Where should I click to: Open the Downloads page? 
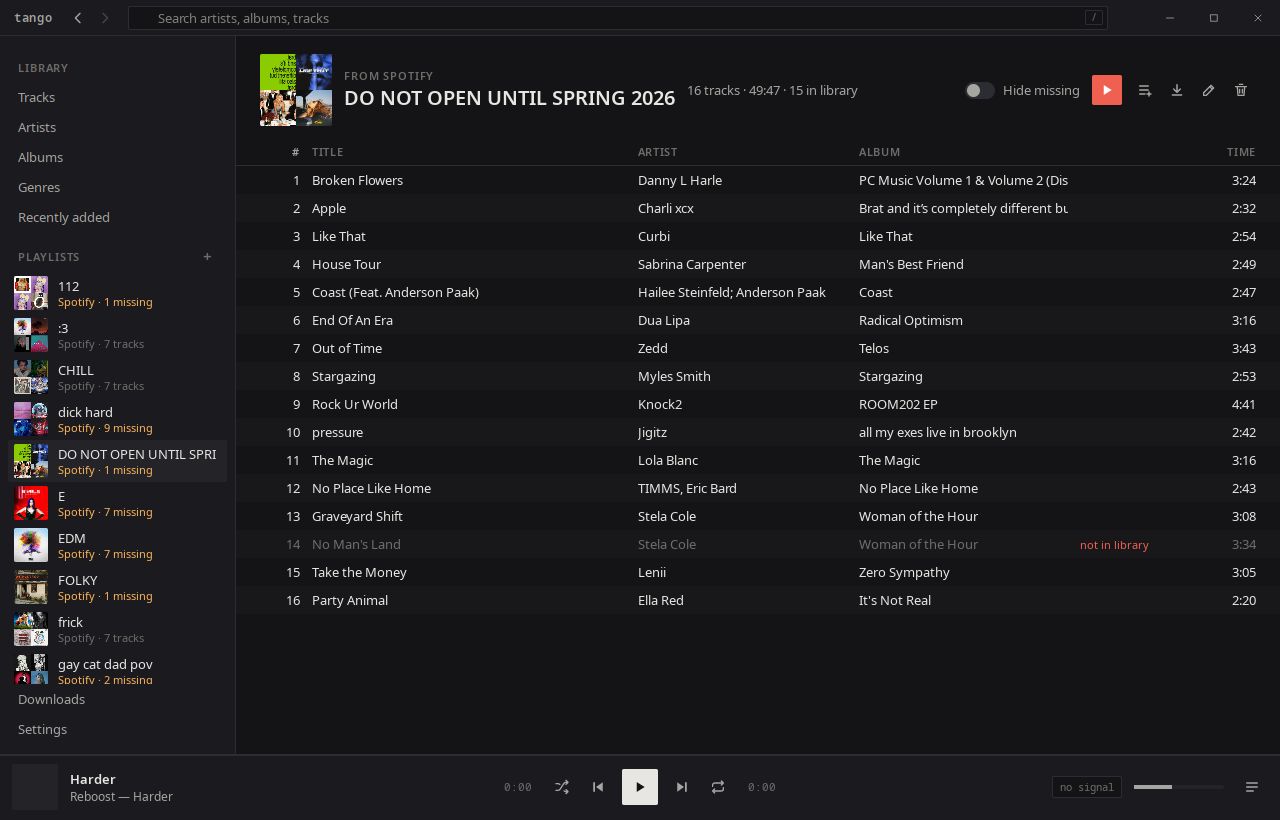(51, 699)
